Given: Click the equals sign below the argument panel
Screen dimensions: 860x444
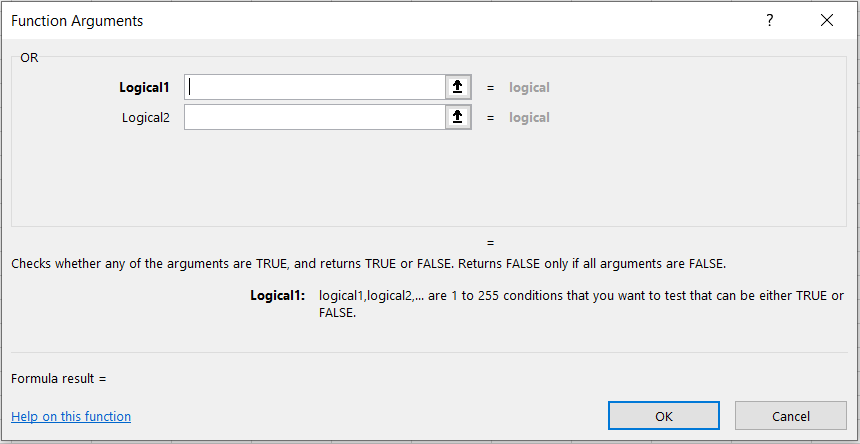Looking at the screenshot, I should pyautogui.click(x=491, y=242).
